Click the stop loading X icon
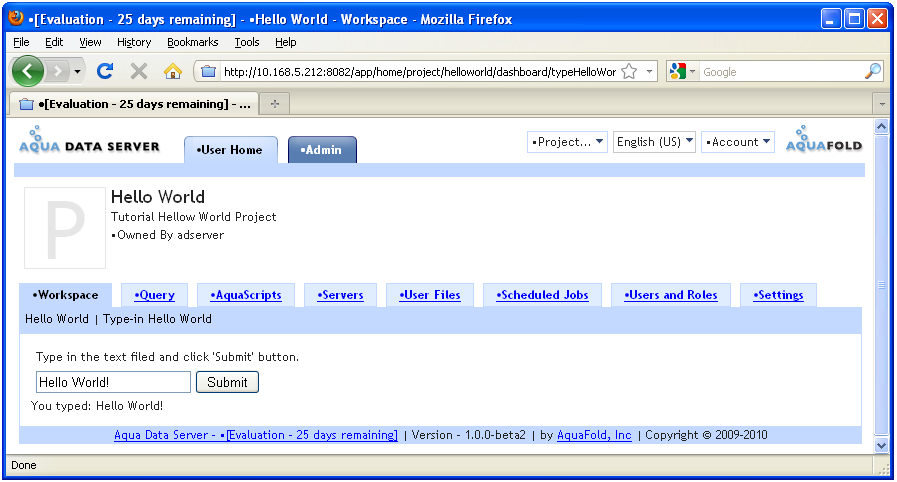897x482 pixels. click(x=138, y=71)
